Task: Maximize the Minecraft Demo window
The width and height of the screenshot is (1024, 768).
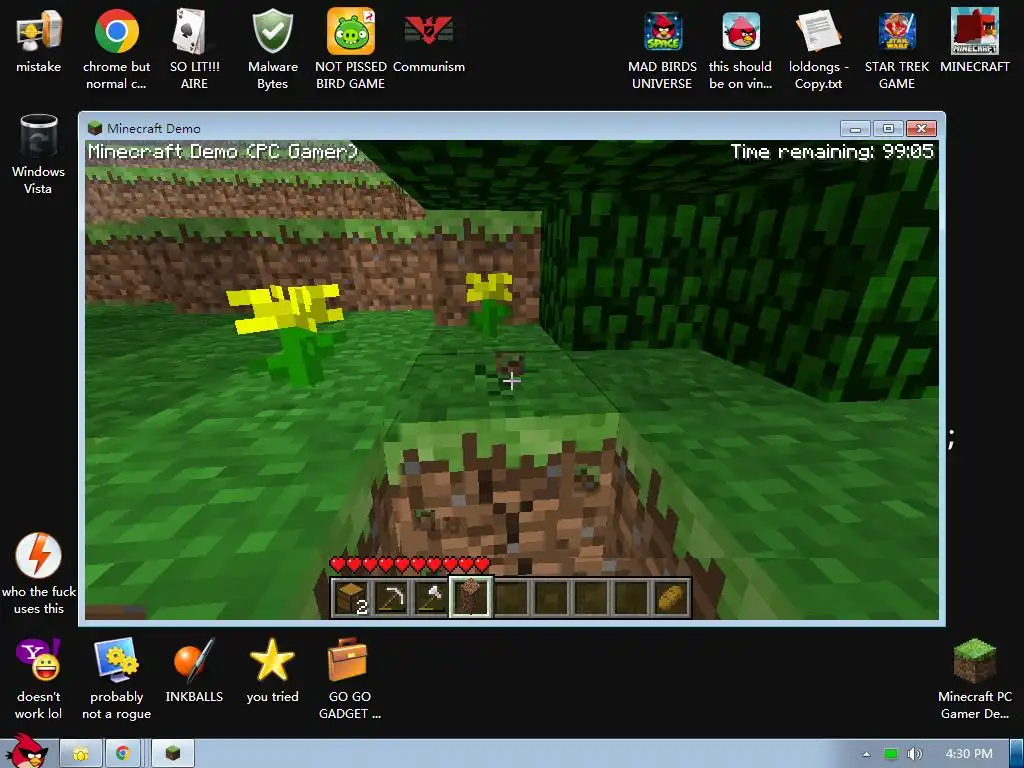Action: tap(888, 128)
